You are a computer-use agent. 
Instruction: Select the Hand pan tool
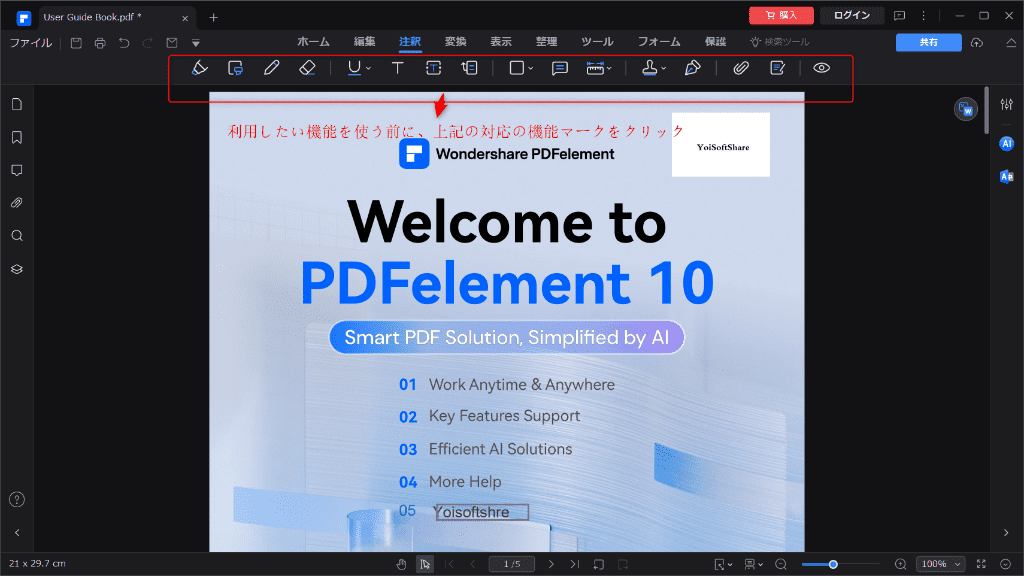[401, 564]
